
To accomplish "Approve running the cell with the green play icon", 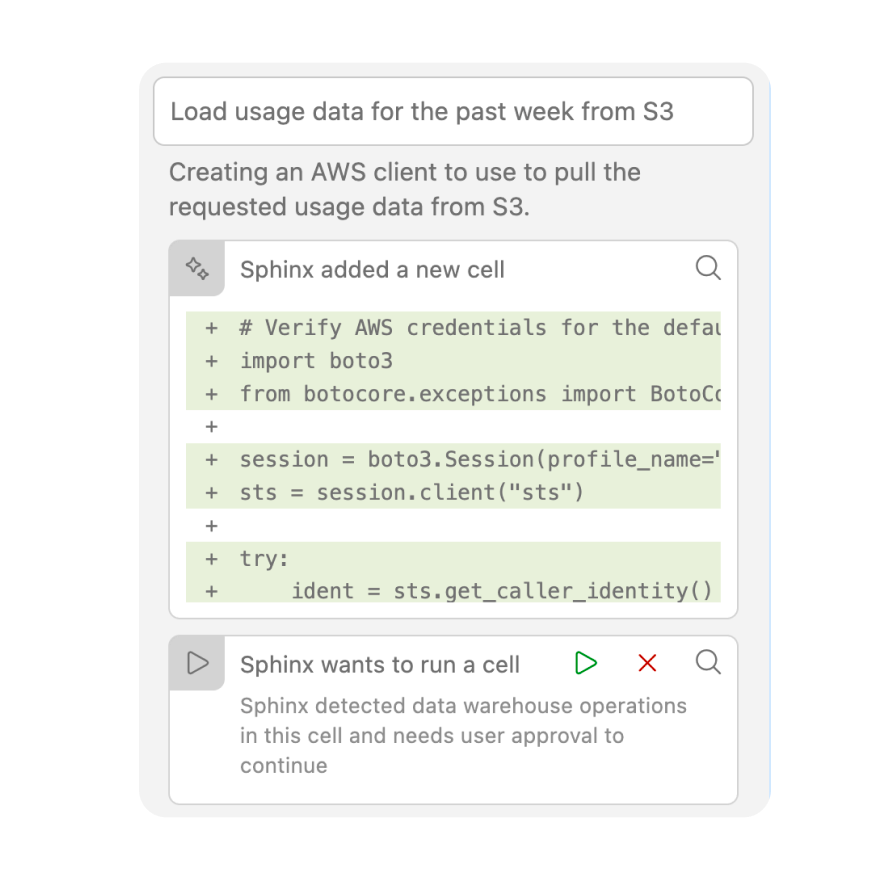I will pos(586,663).
